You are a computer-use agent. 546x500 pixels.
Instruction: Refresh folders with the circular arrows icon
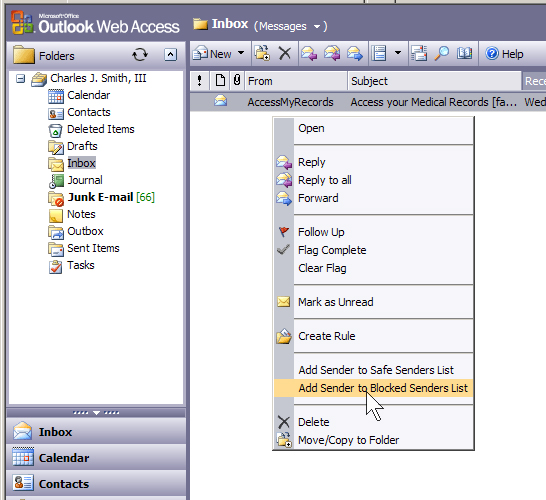coord(140,55)
